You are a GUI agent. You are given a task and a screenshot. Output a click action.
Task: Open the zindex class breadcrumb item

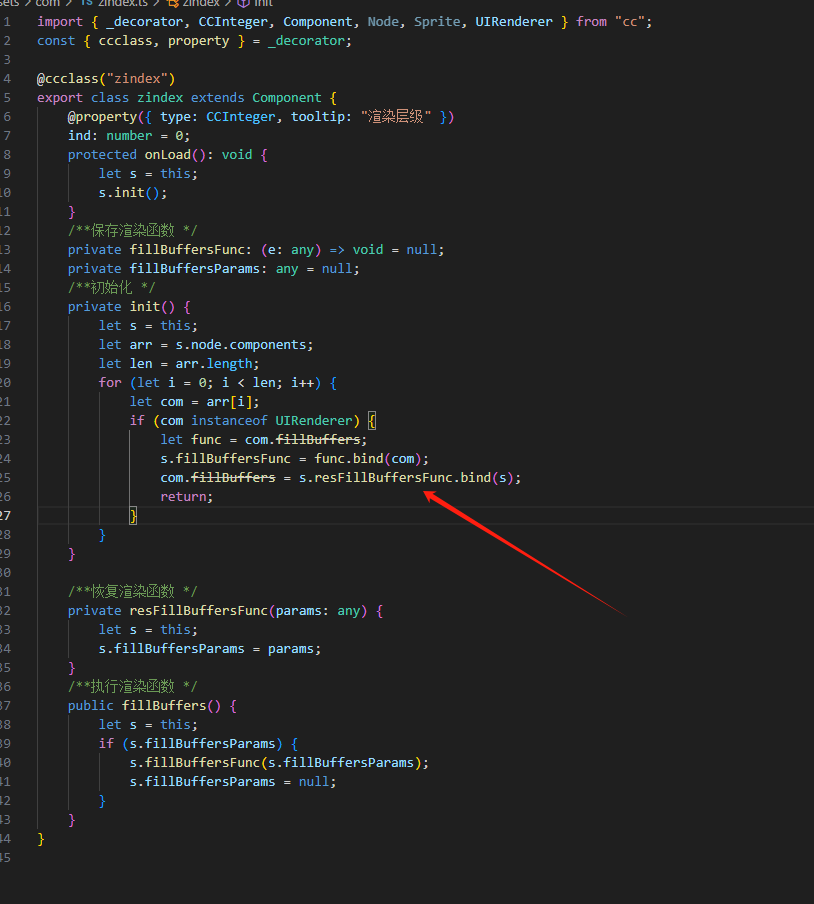(x=193, y=3)
